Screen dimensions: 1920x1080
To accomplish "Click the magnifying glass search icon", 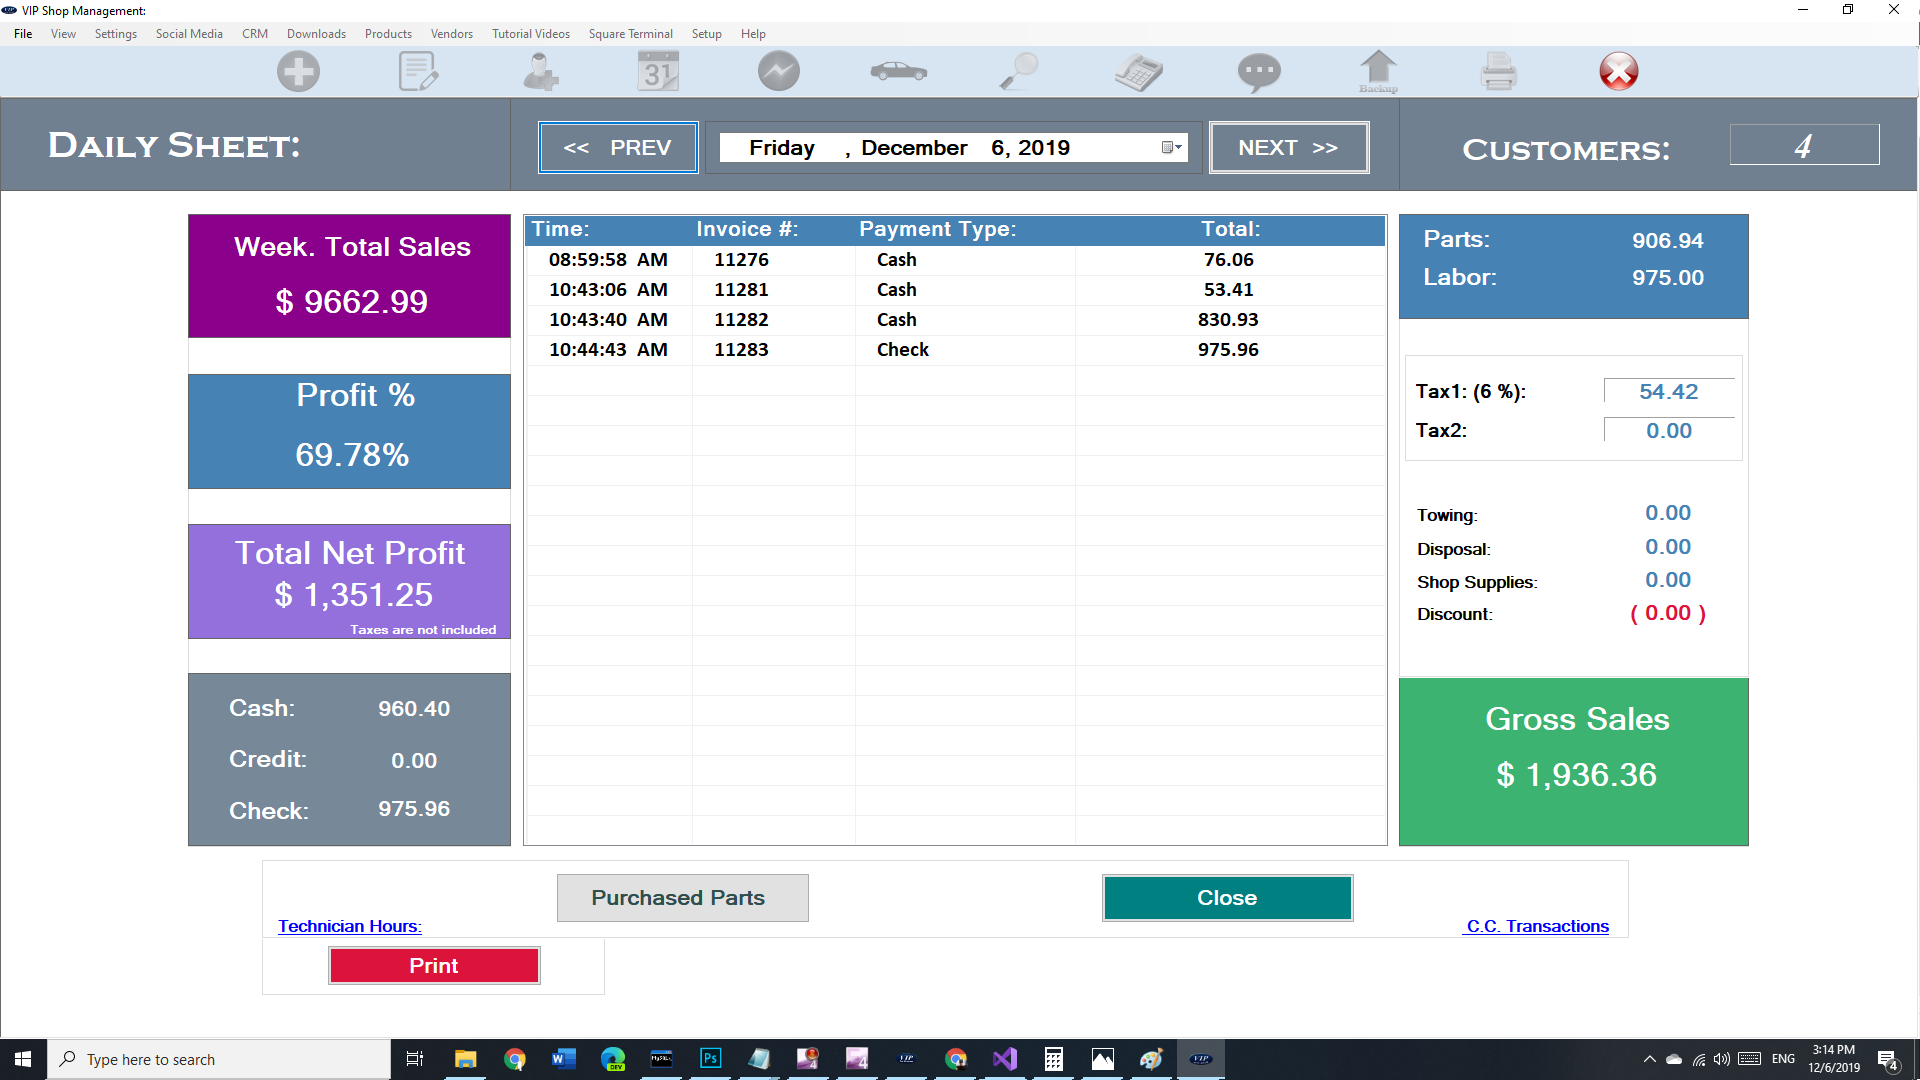I will coord(1019,72).
